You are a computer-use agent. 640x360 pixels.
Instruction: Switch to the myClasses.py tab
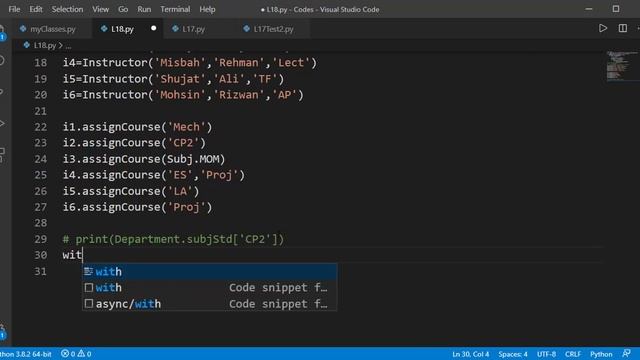(53, 29)
